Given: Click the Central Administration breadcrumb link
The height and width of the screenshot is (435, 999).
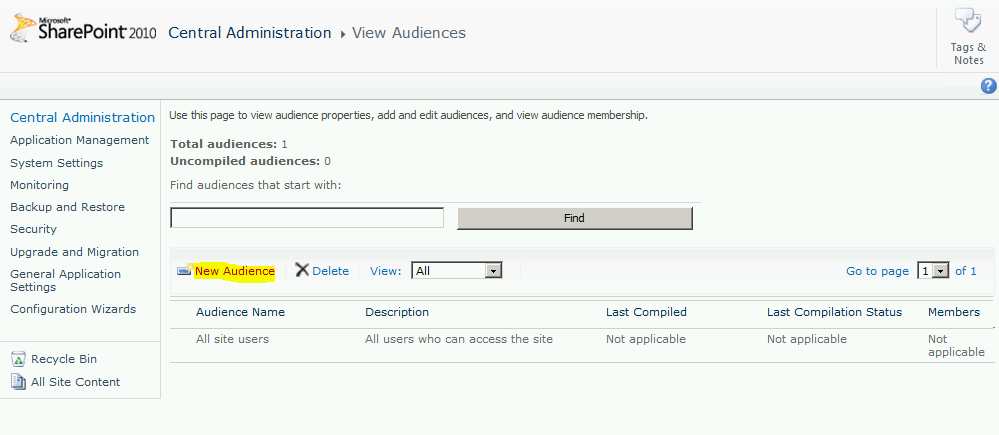Looking at the screenshot, I should point(249,33).
